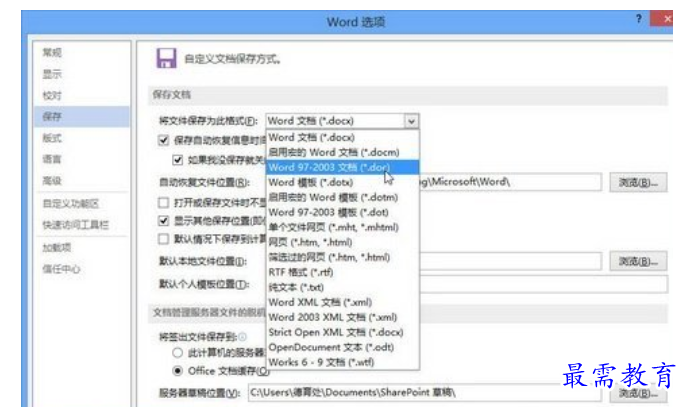Open 快速访问工具栏 settings
684x407 pixels.
pos(75,225)
